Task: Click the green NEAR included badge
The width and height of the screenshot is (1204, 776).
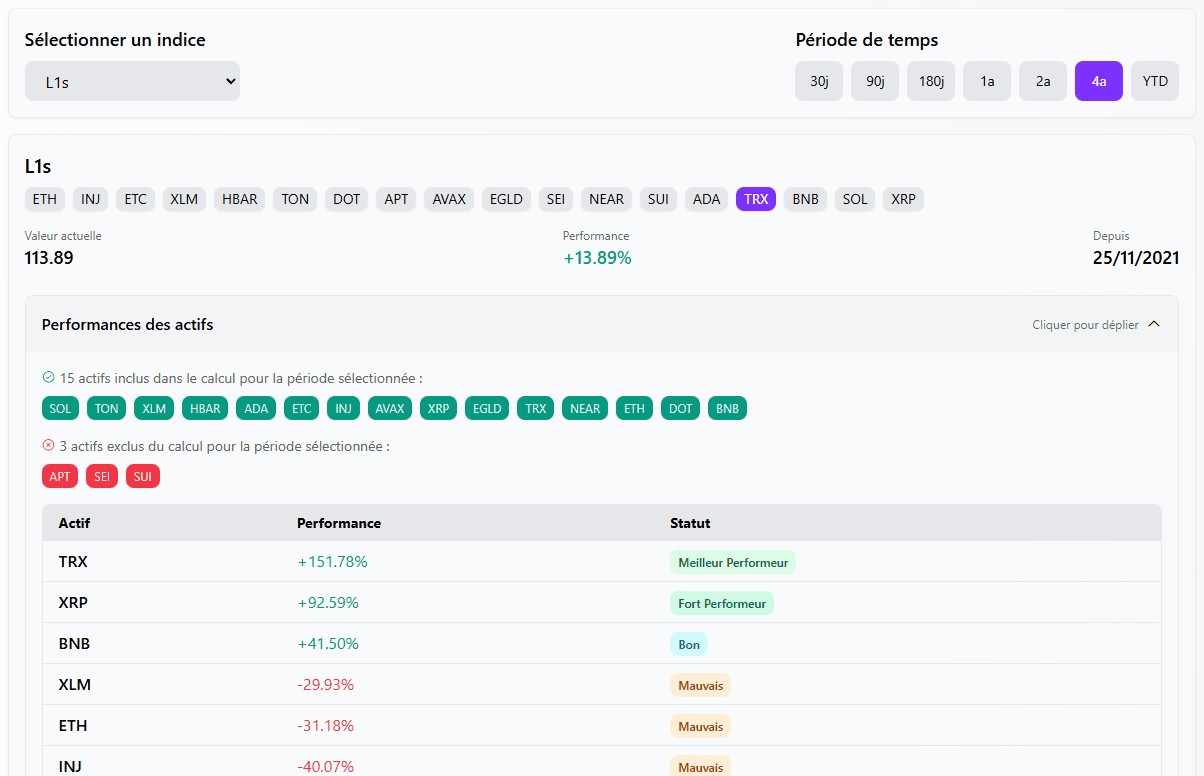Action: (x=585, y=408)
